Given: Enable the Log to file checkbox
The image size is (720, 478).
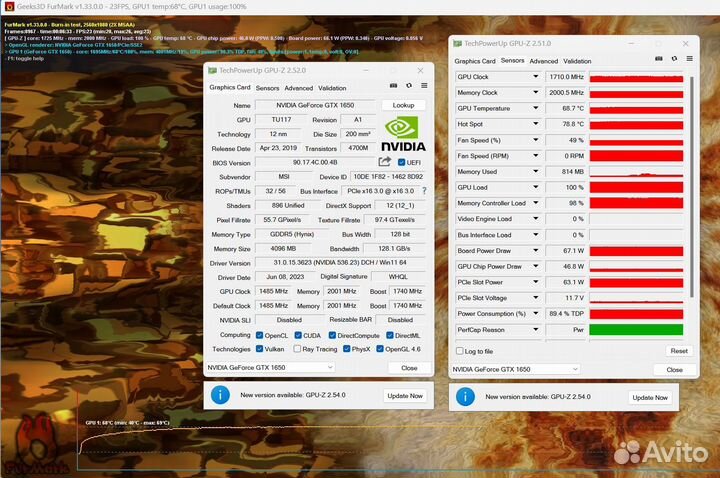Looking at the screenshot, I should (460, 351).
